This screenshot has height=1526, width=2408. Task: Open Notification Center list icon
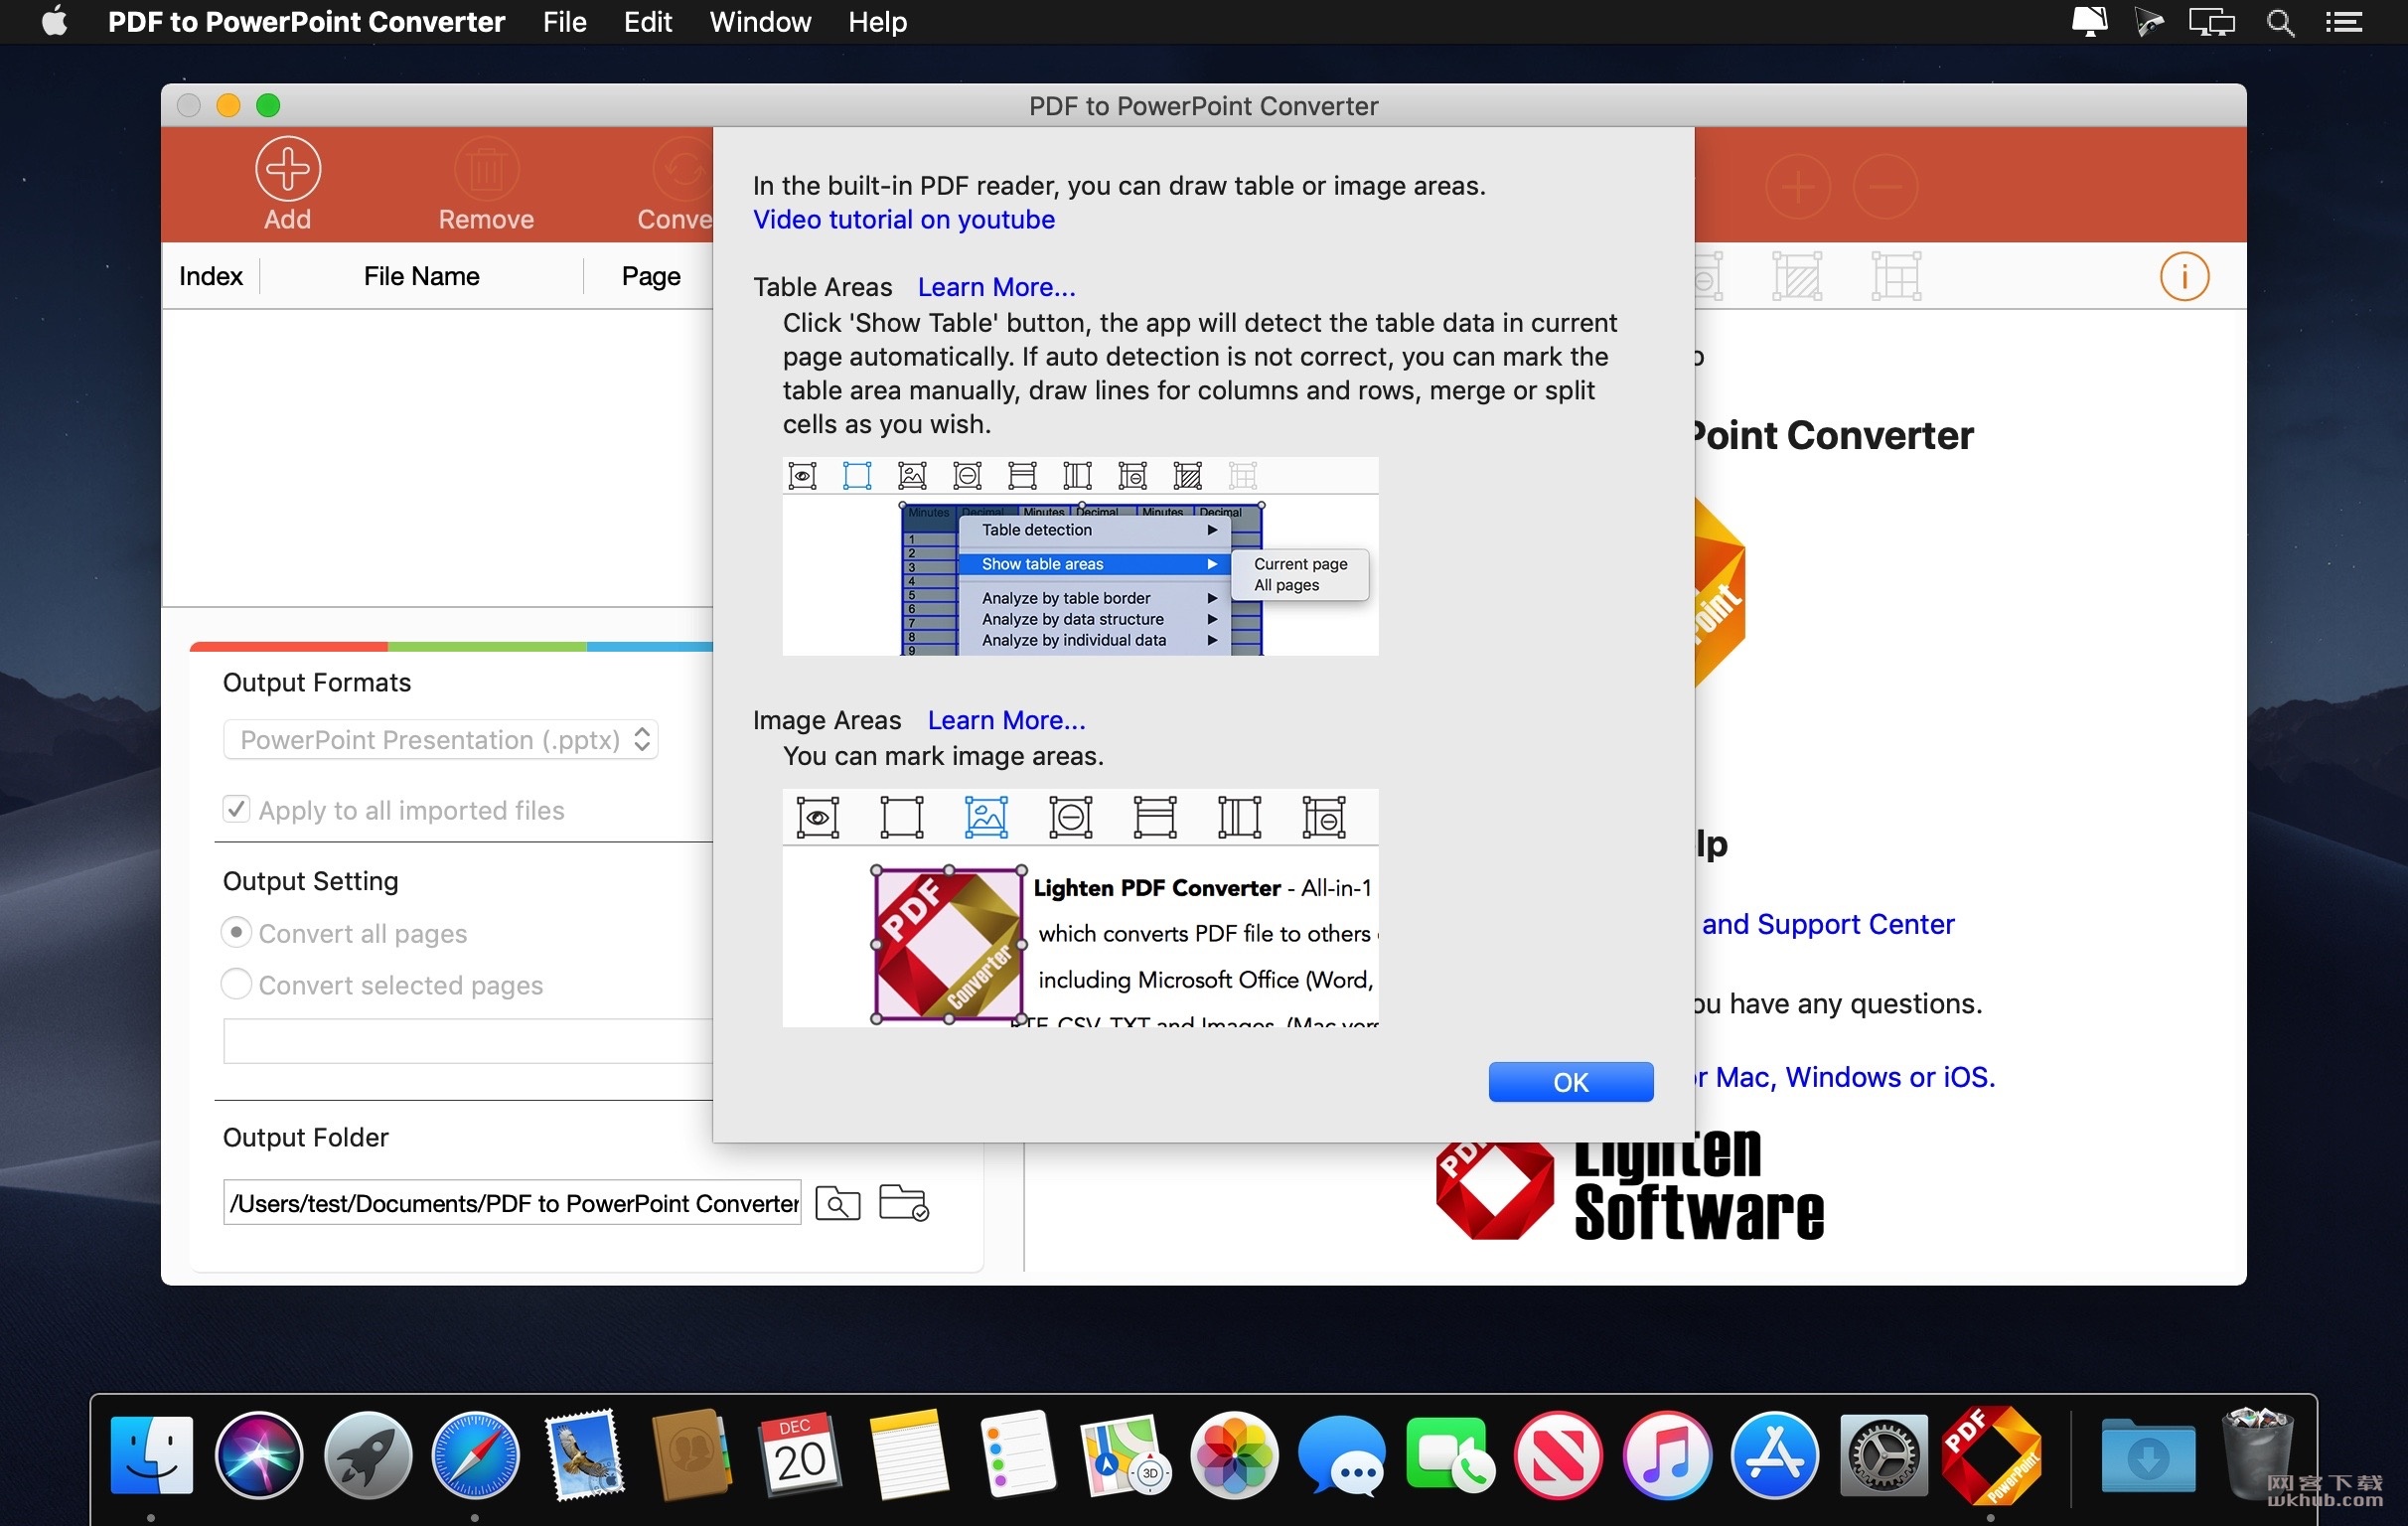[x=2345, y=22]
